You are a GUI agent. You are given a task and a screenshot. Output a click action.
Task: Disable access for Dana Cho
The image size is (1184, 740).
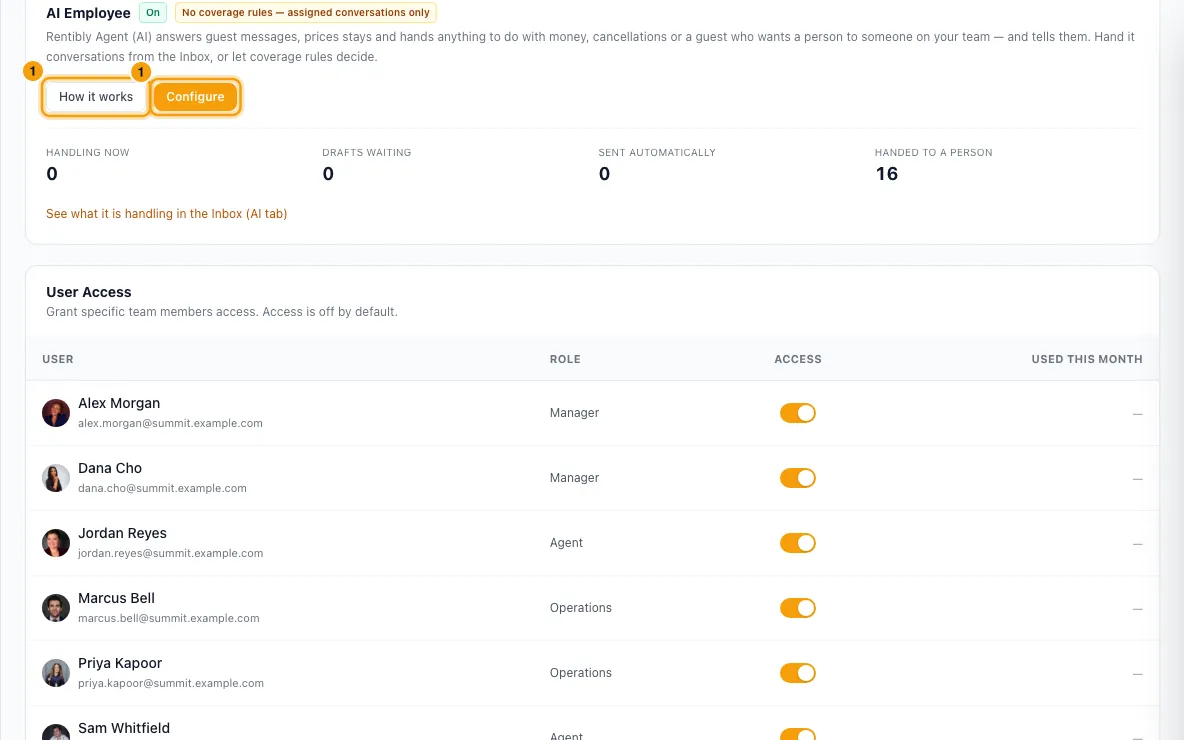pyautogui.click(x=797, y=478)
